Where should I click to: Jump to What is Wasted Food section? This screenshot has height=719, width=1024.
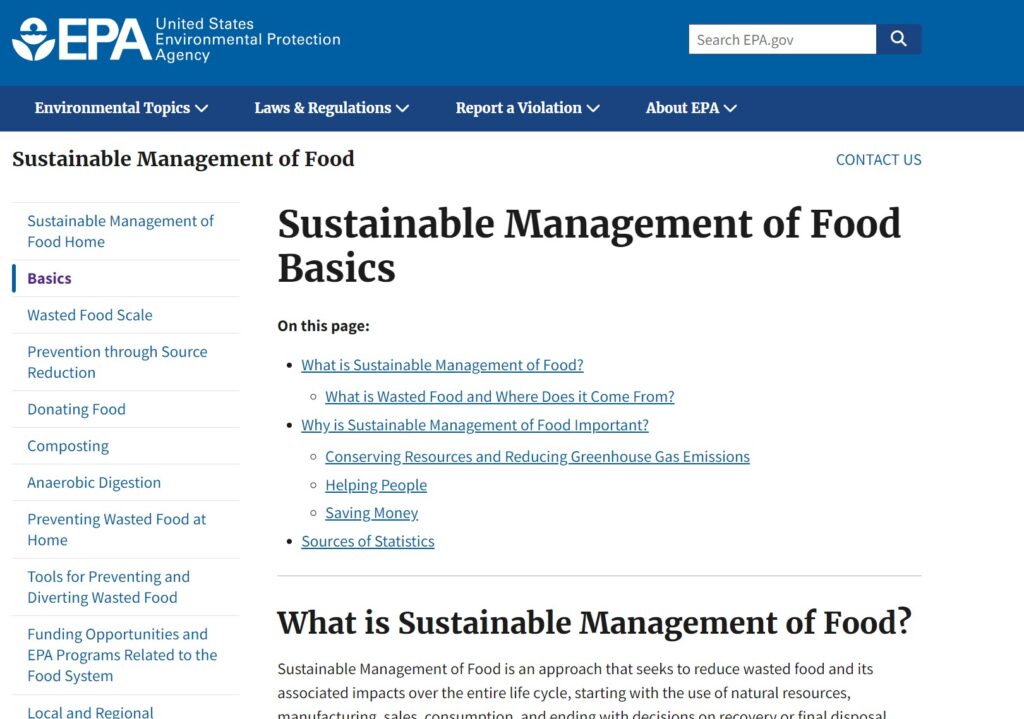[499, 397]
